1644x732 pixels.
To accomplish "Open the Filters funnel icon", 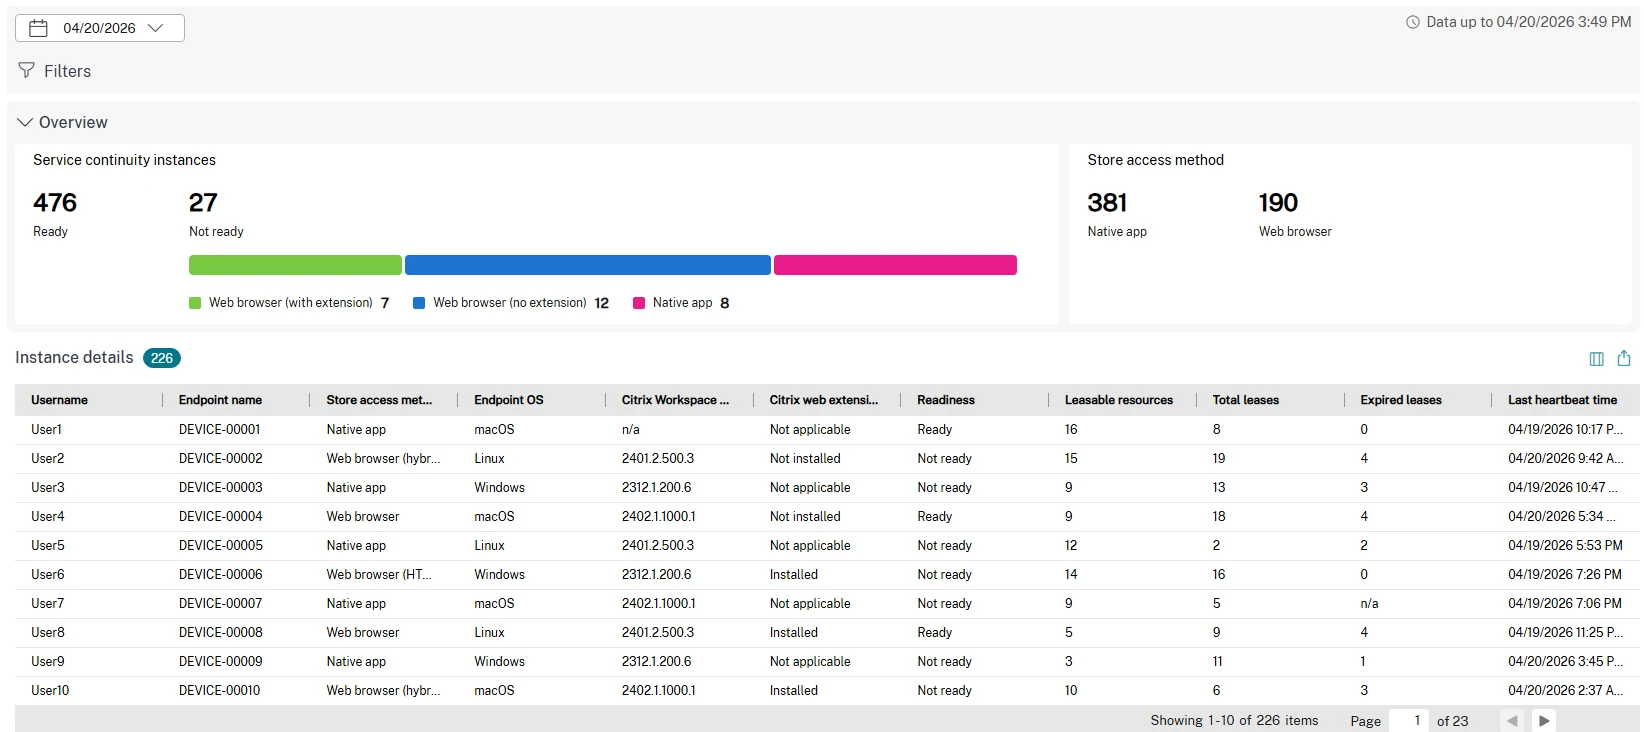I will 27,70.
